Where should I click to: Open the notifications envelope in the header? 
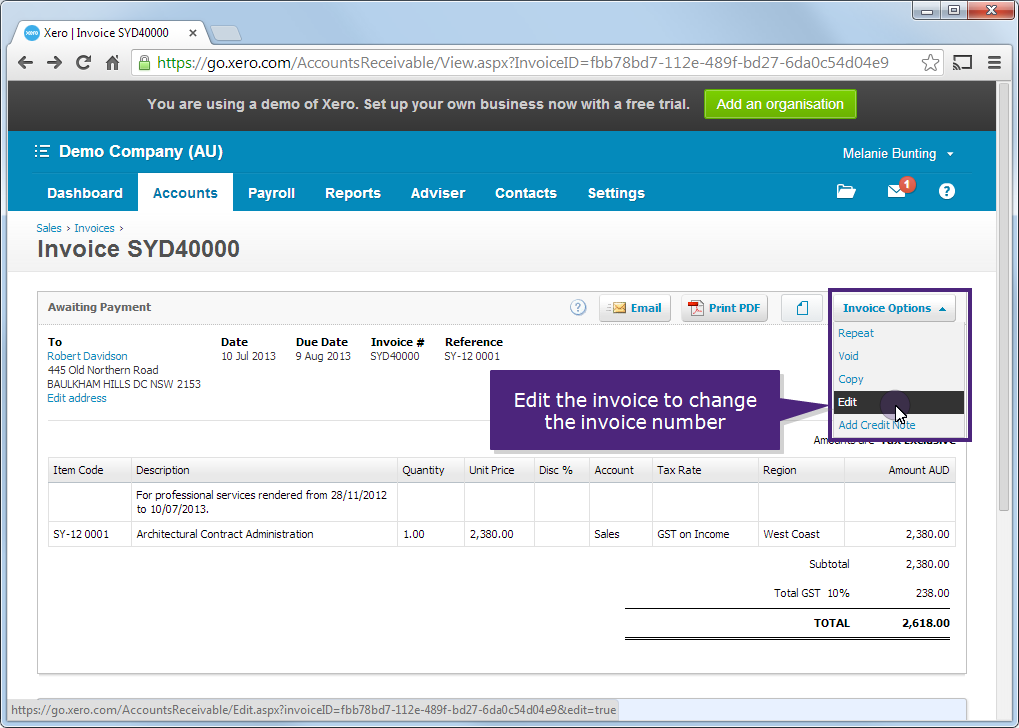896,191
